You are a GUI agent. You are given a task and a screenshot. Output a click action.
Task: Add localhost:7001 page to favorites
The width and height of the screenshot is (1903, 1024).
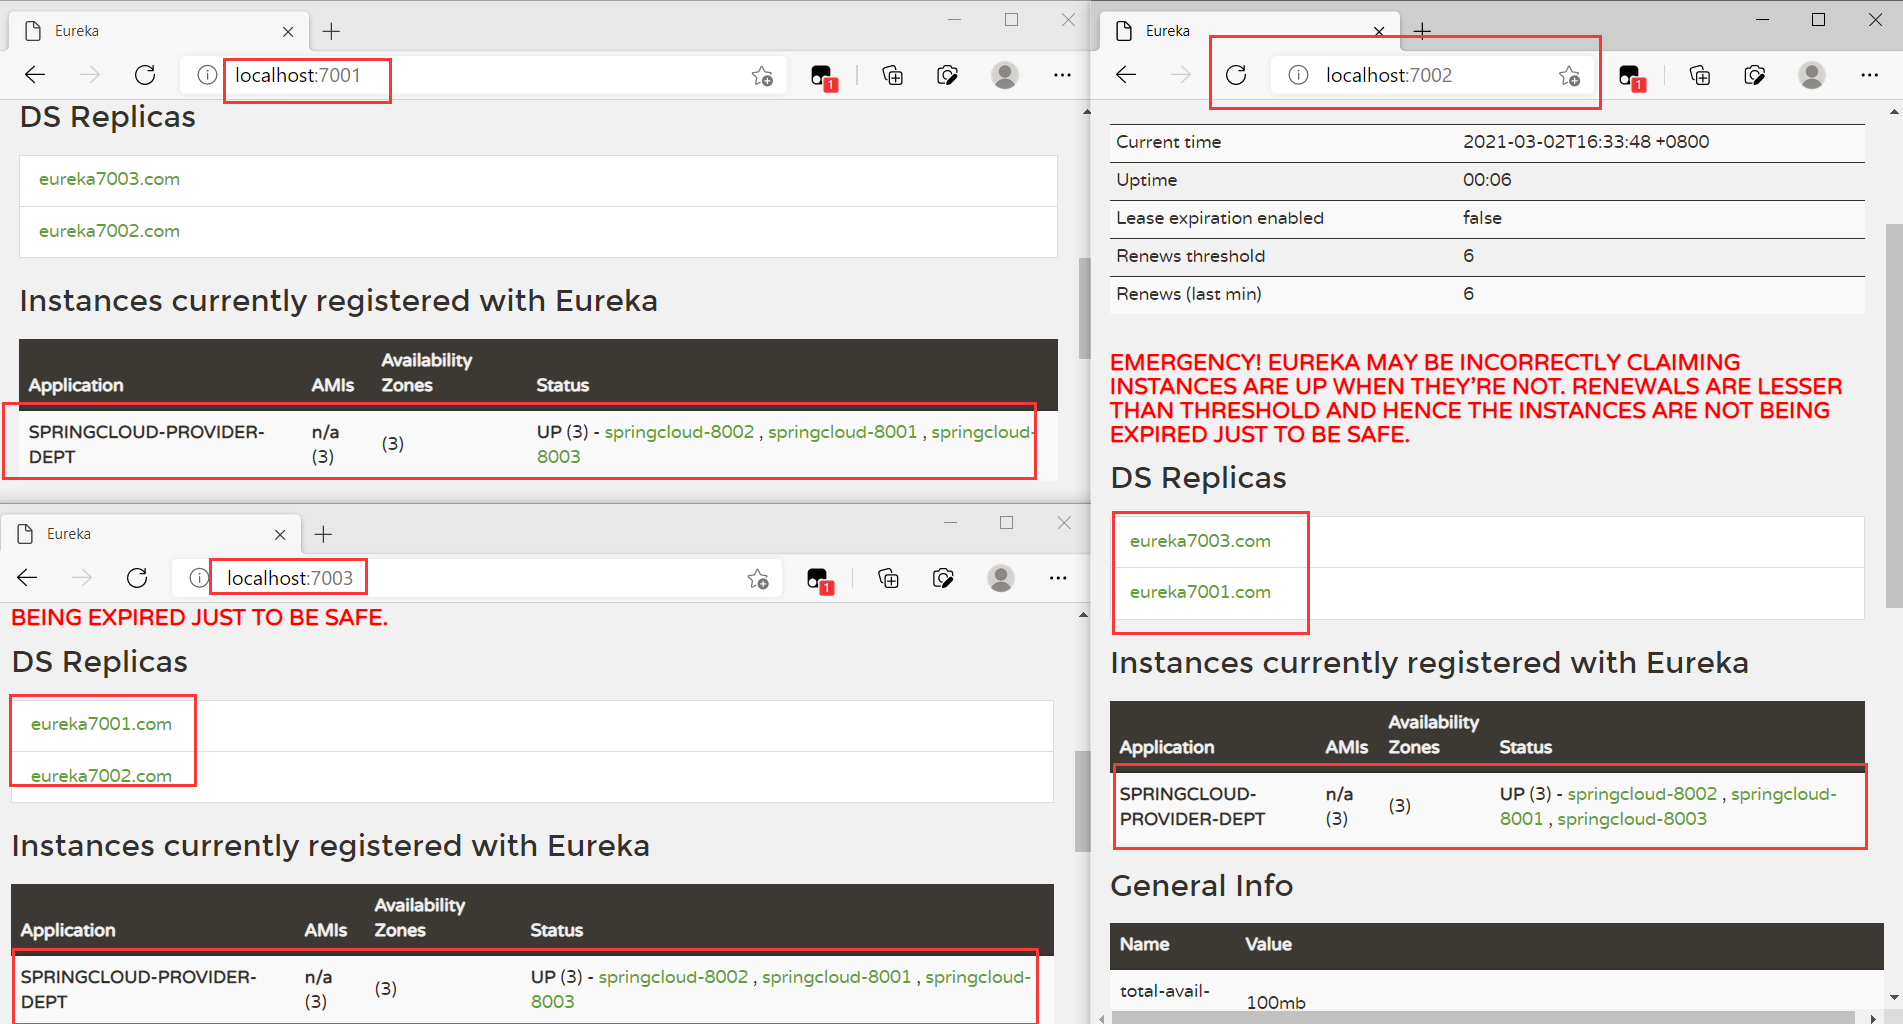(762, 76)
